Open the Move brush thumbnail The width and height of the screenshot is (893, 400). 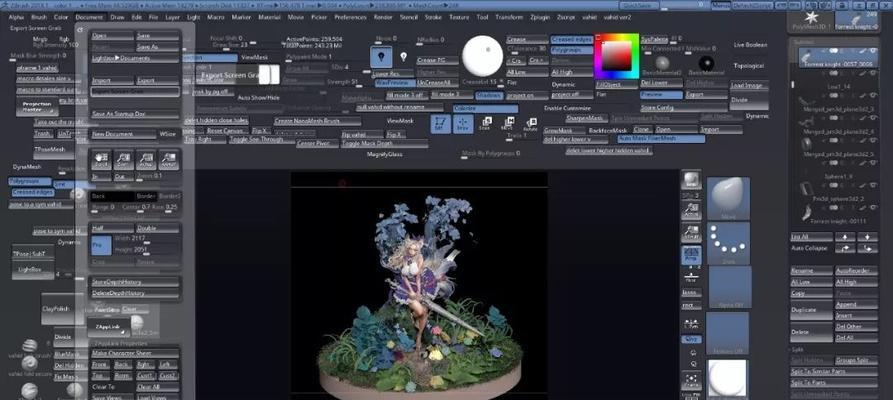pos(728,198)
